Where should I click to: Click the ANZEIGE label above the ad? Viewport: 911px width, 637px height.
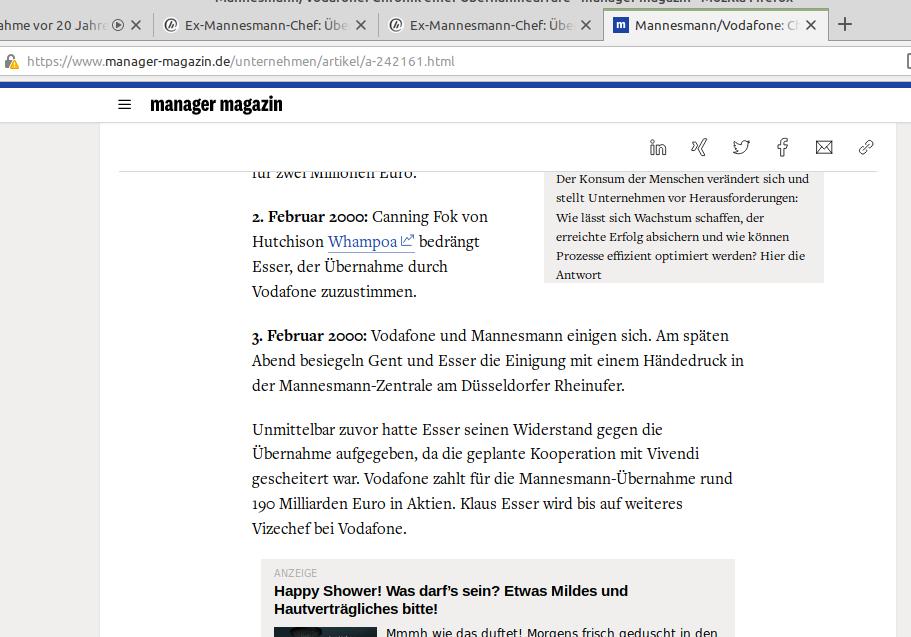296,573
